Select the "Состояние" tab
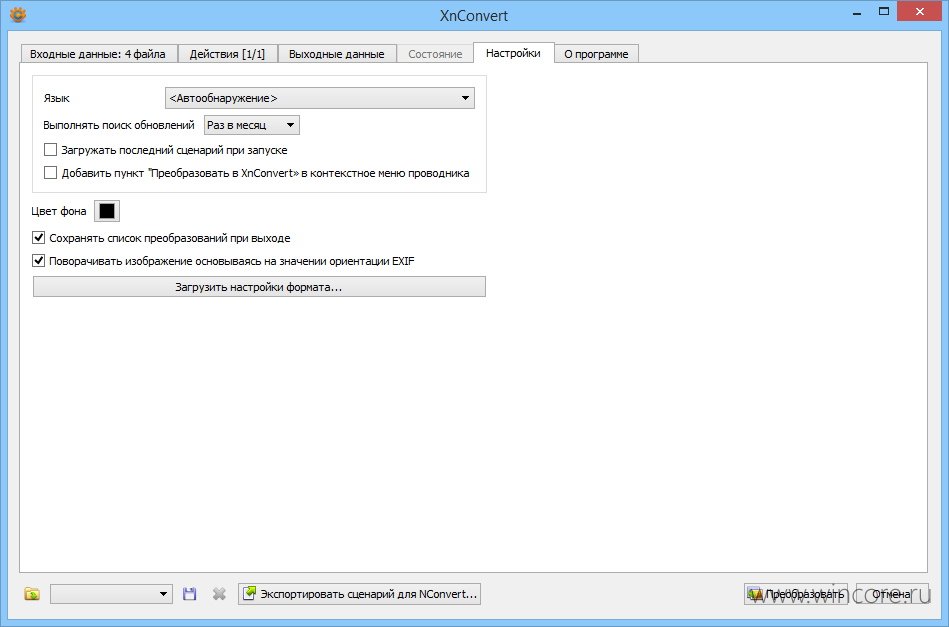Screen dimensions: 949x627 tap(435, 54)
